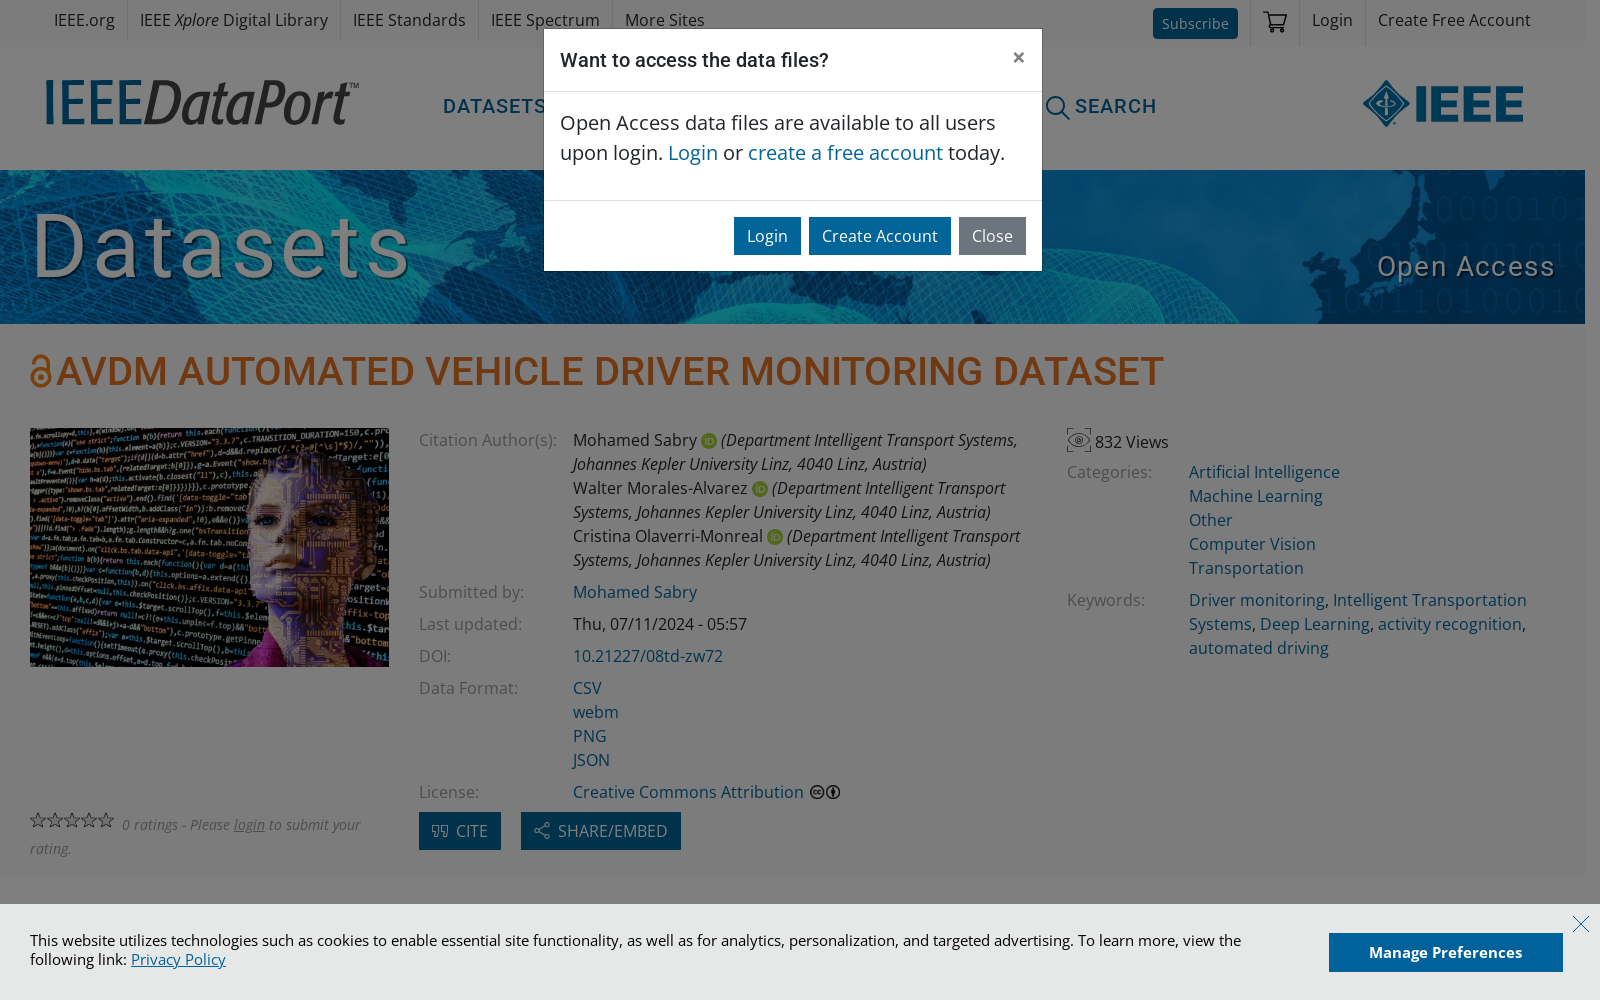Image resolution: width=1600 pixels, height=1000 pixels.
Task: Open the CSV data format link
Action: 587,688
